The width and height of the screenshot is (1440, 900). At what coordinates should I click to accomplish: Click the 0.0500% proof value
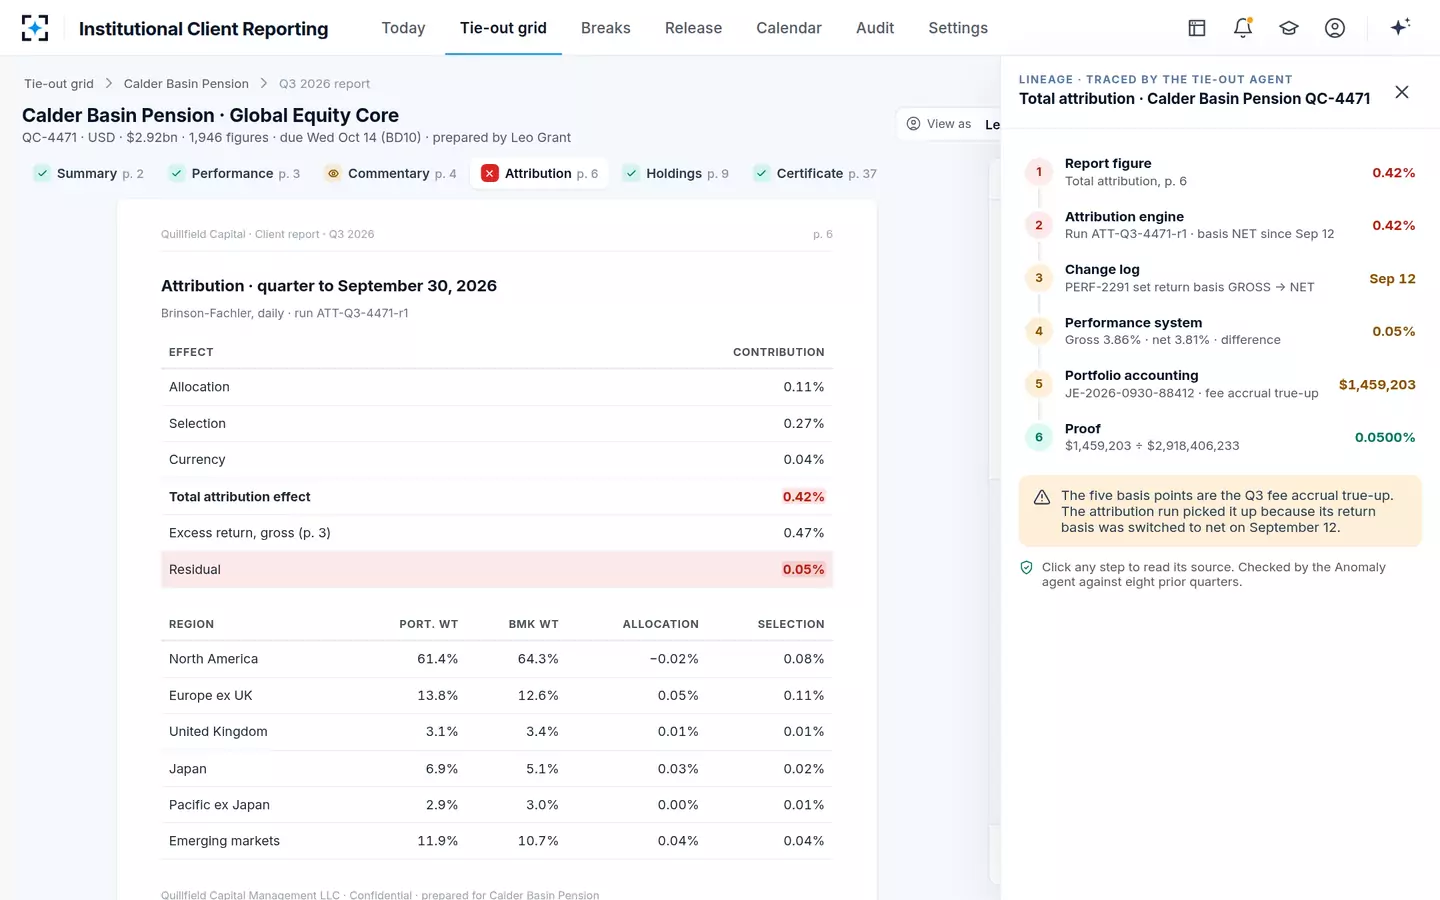[x=1385, y=438]
